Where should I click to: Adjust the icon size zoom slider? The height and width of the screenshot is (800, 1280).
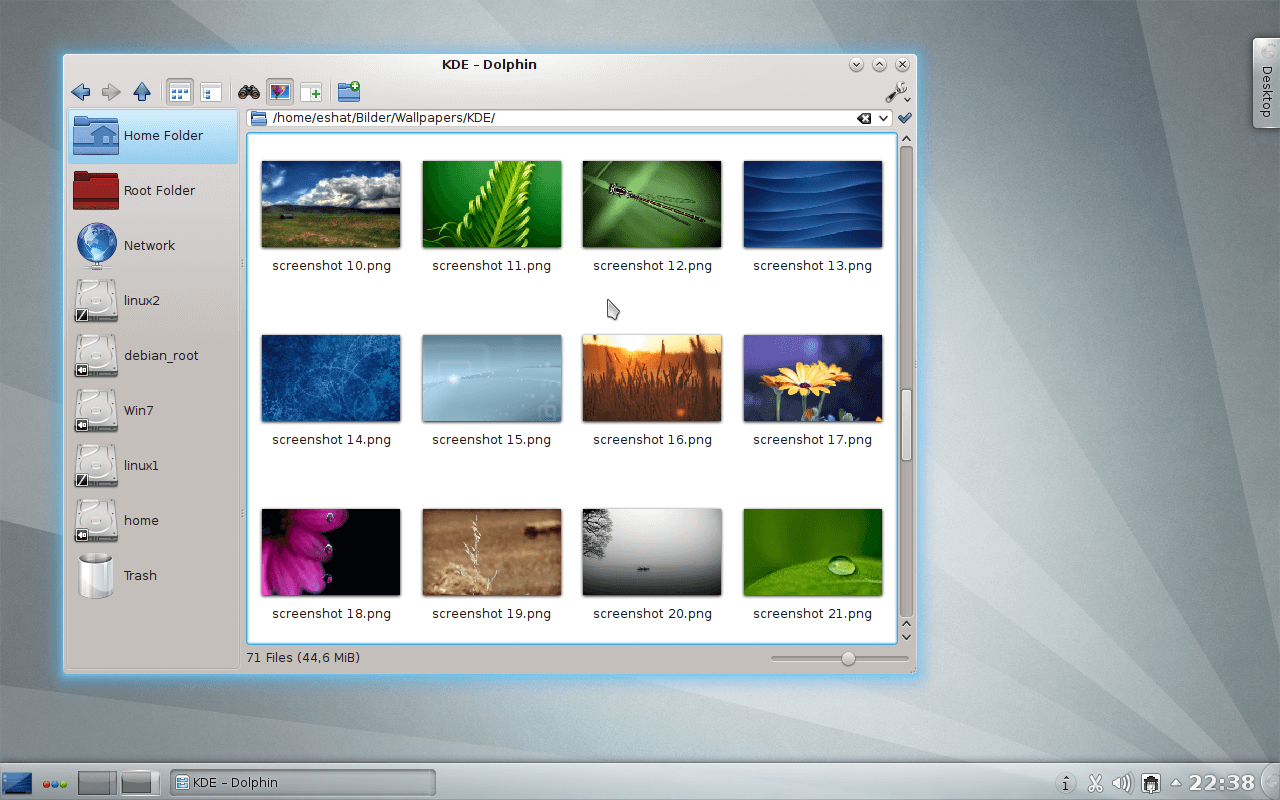click(x=848, y=658)
